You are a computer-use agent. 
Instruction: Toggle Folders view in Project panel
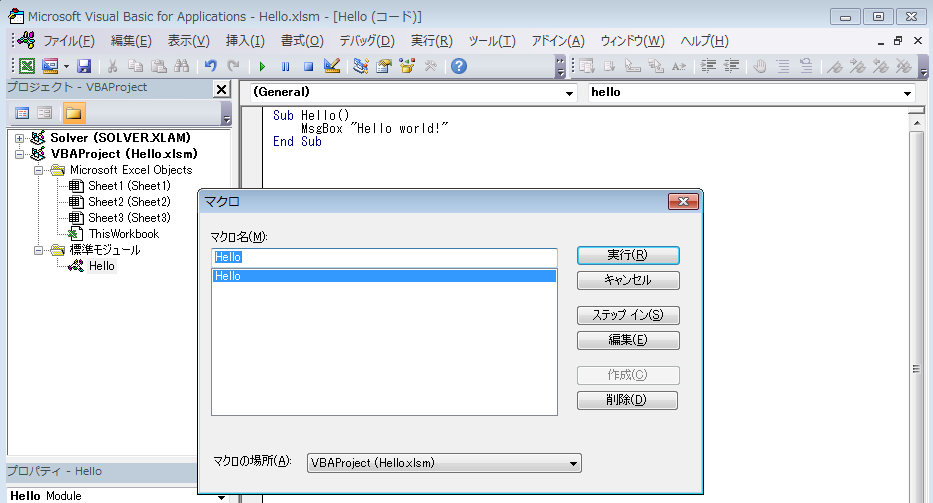click(74, 113)
